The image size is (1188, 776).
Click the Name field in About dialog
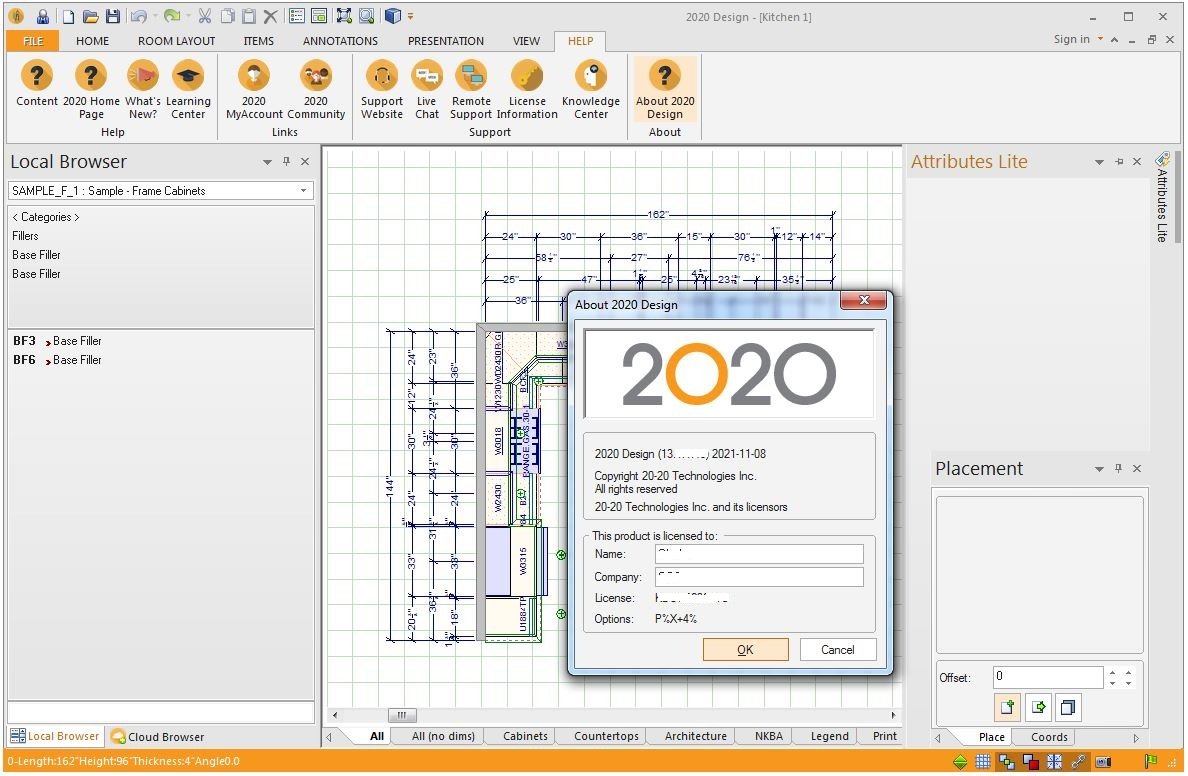pos(759,554)
